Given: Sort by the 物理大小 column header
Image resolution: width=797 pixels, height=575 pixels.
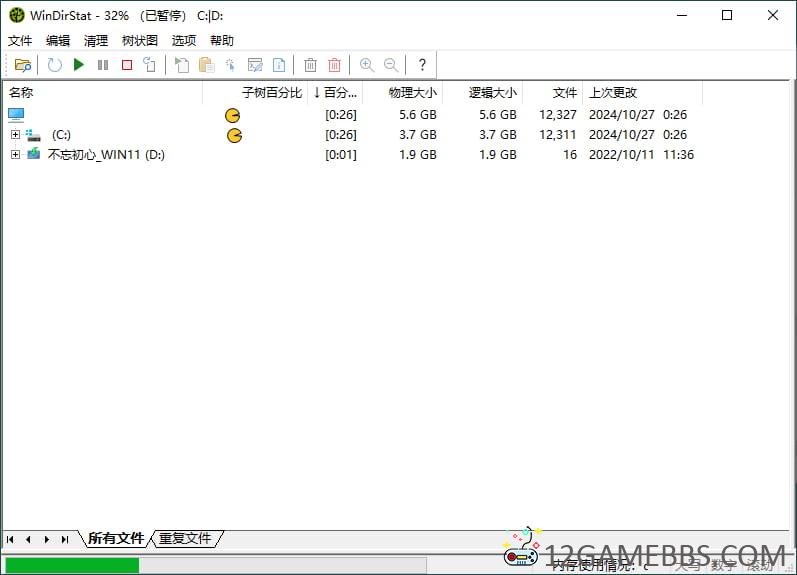Looking at the screenshot, I should click(x=412, y=93).
